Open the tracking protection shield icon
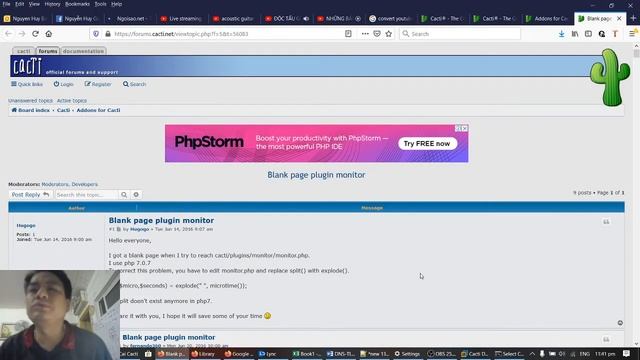This screenshot has width=640, height=360. [96, 34]
